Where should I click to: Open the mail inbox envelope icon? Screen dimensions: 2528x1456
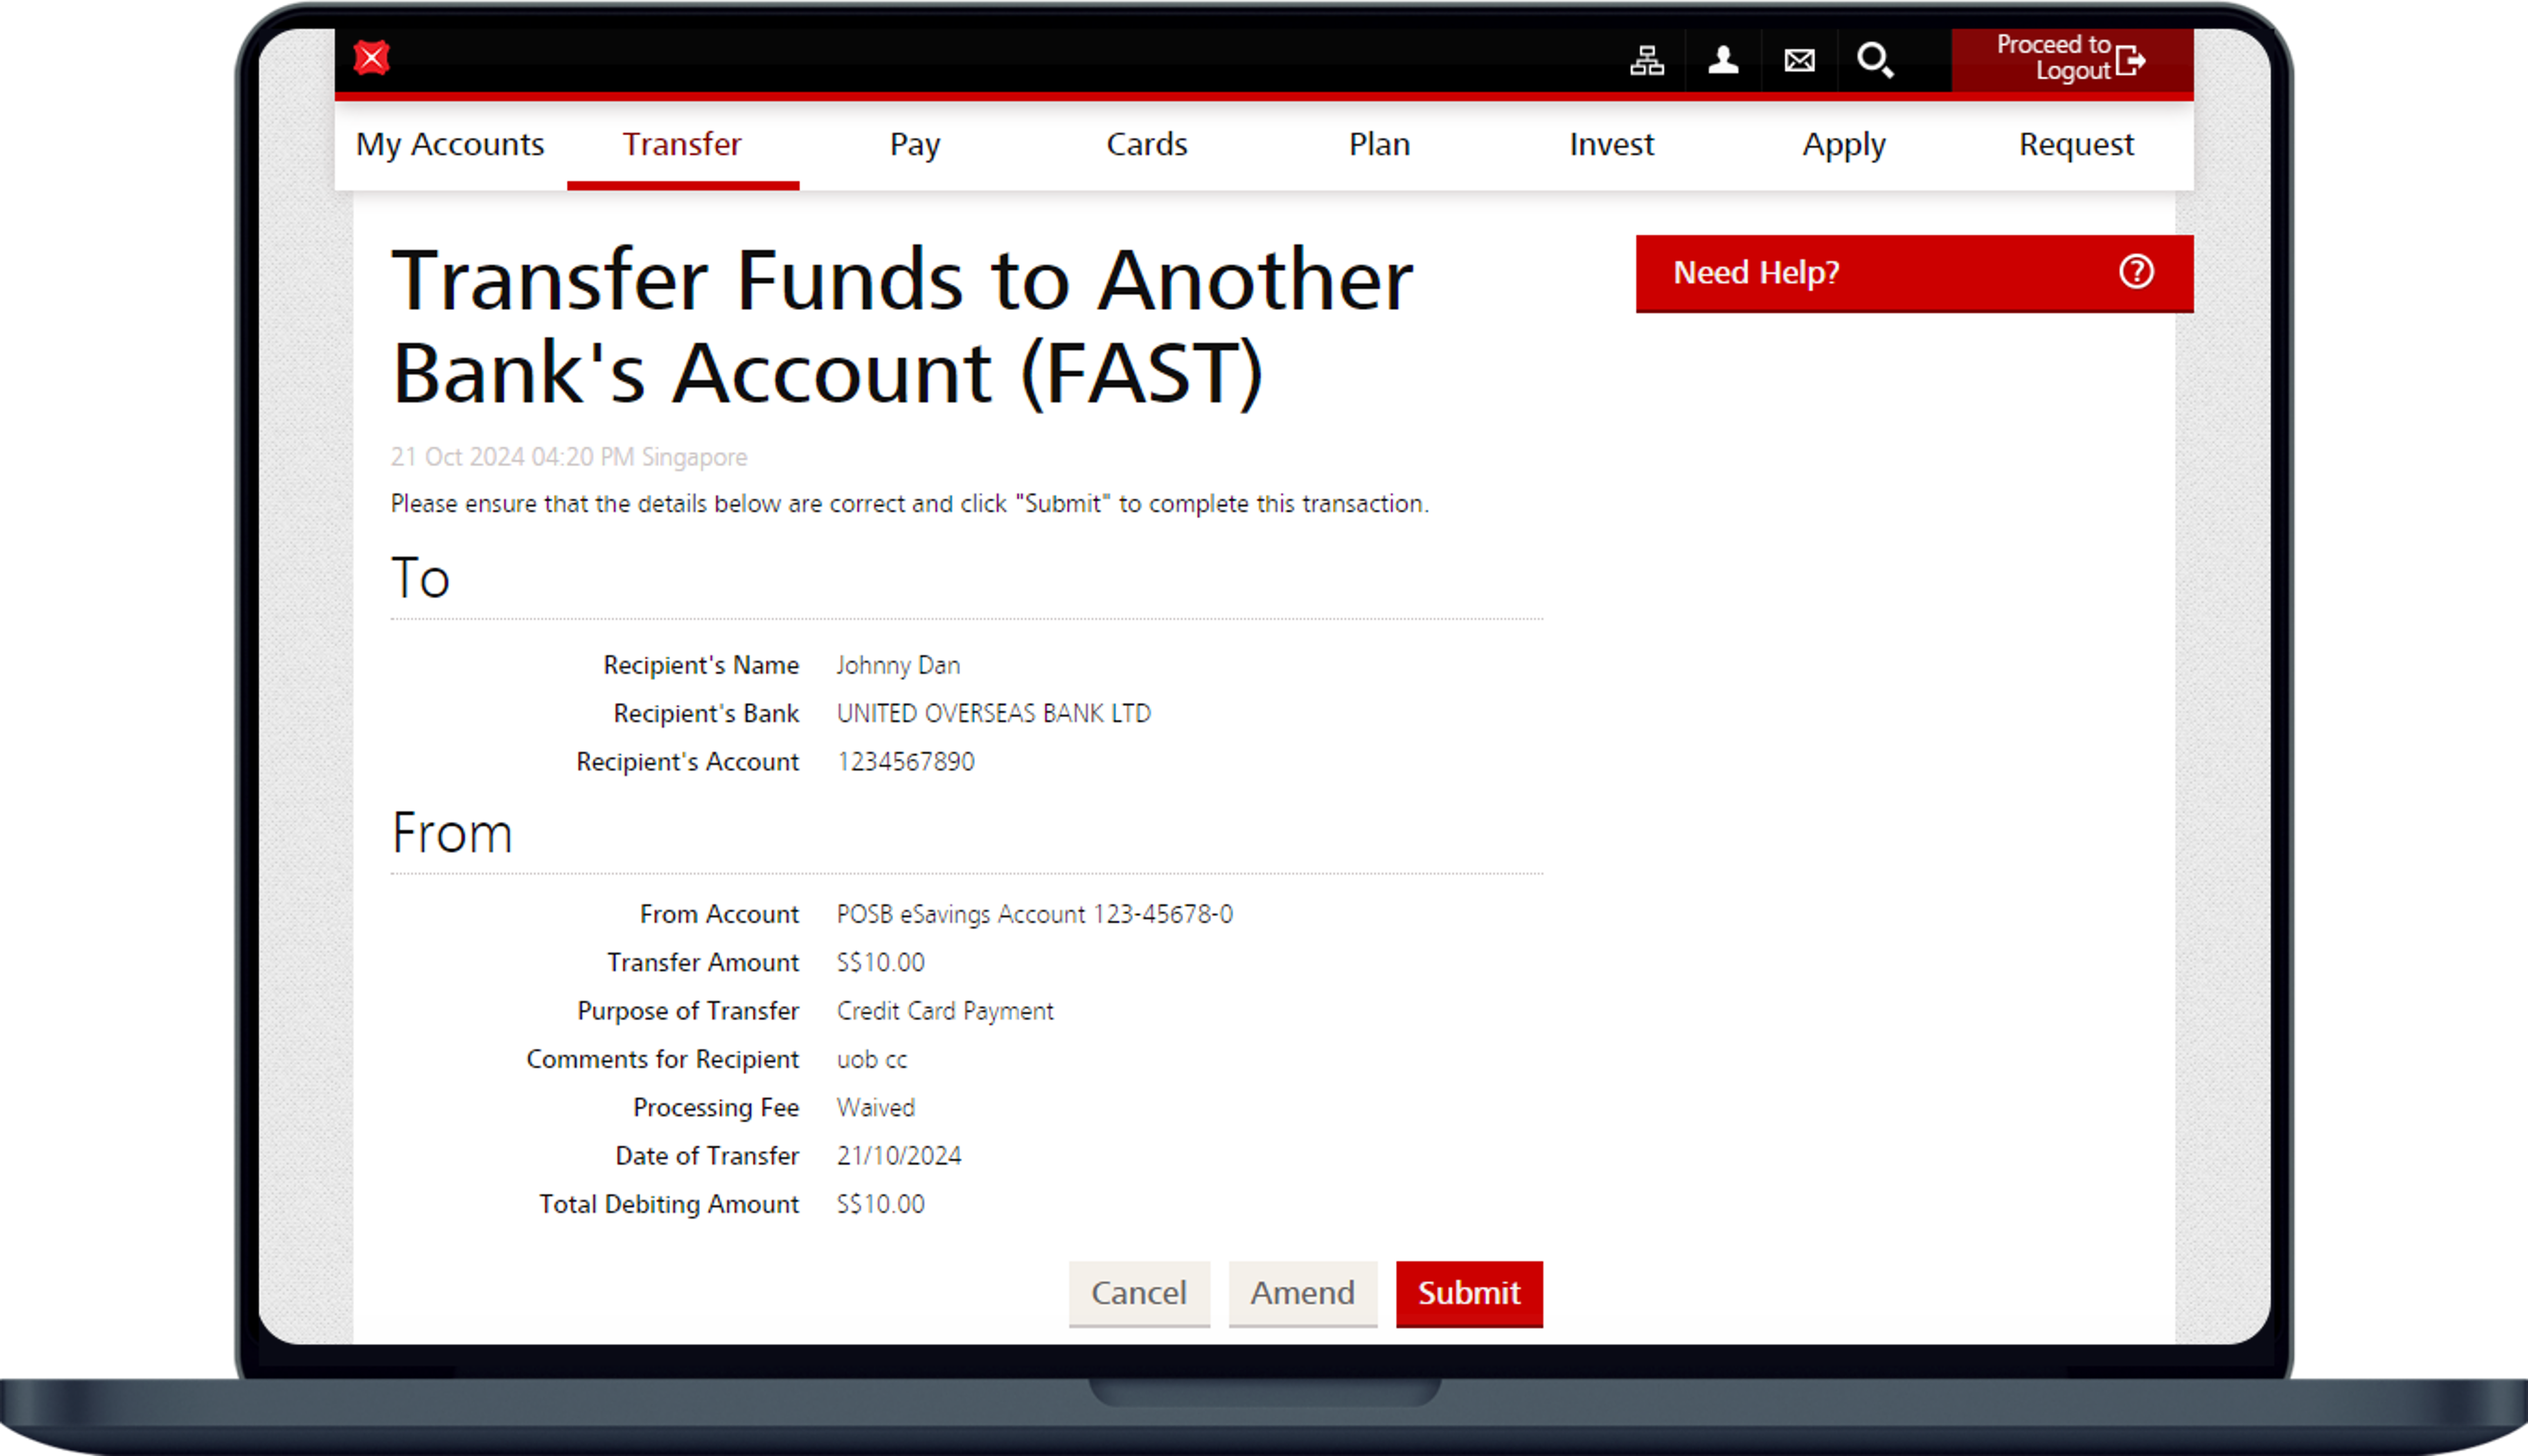point(1799,61)
